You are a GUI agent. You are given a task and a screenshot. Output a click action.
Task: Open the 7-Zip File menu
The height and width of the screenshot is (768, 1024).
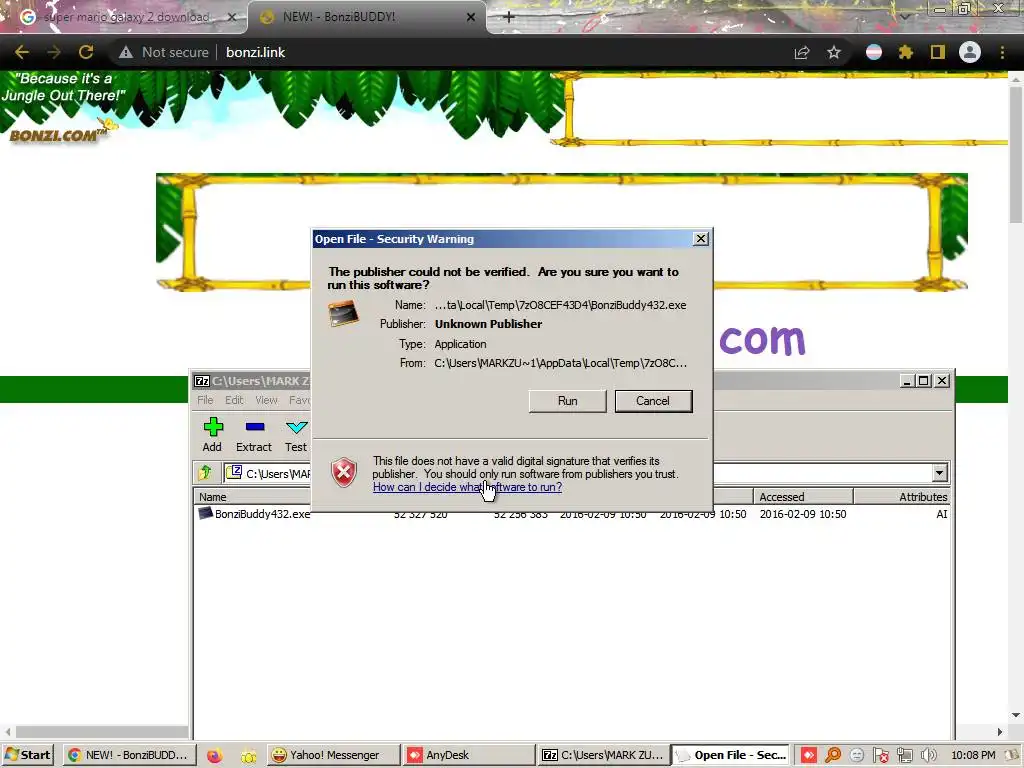pyautogui.click(x=205, y=400)
